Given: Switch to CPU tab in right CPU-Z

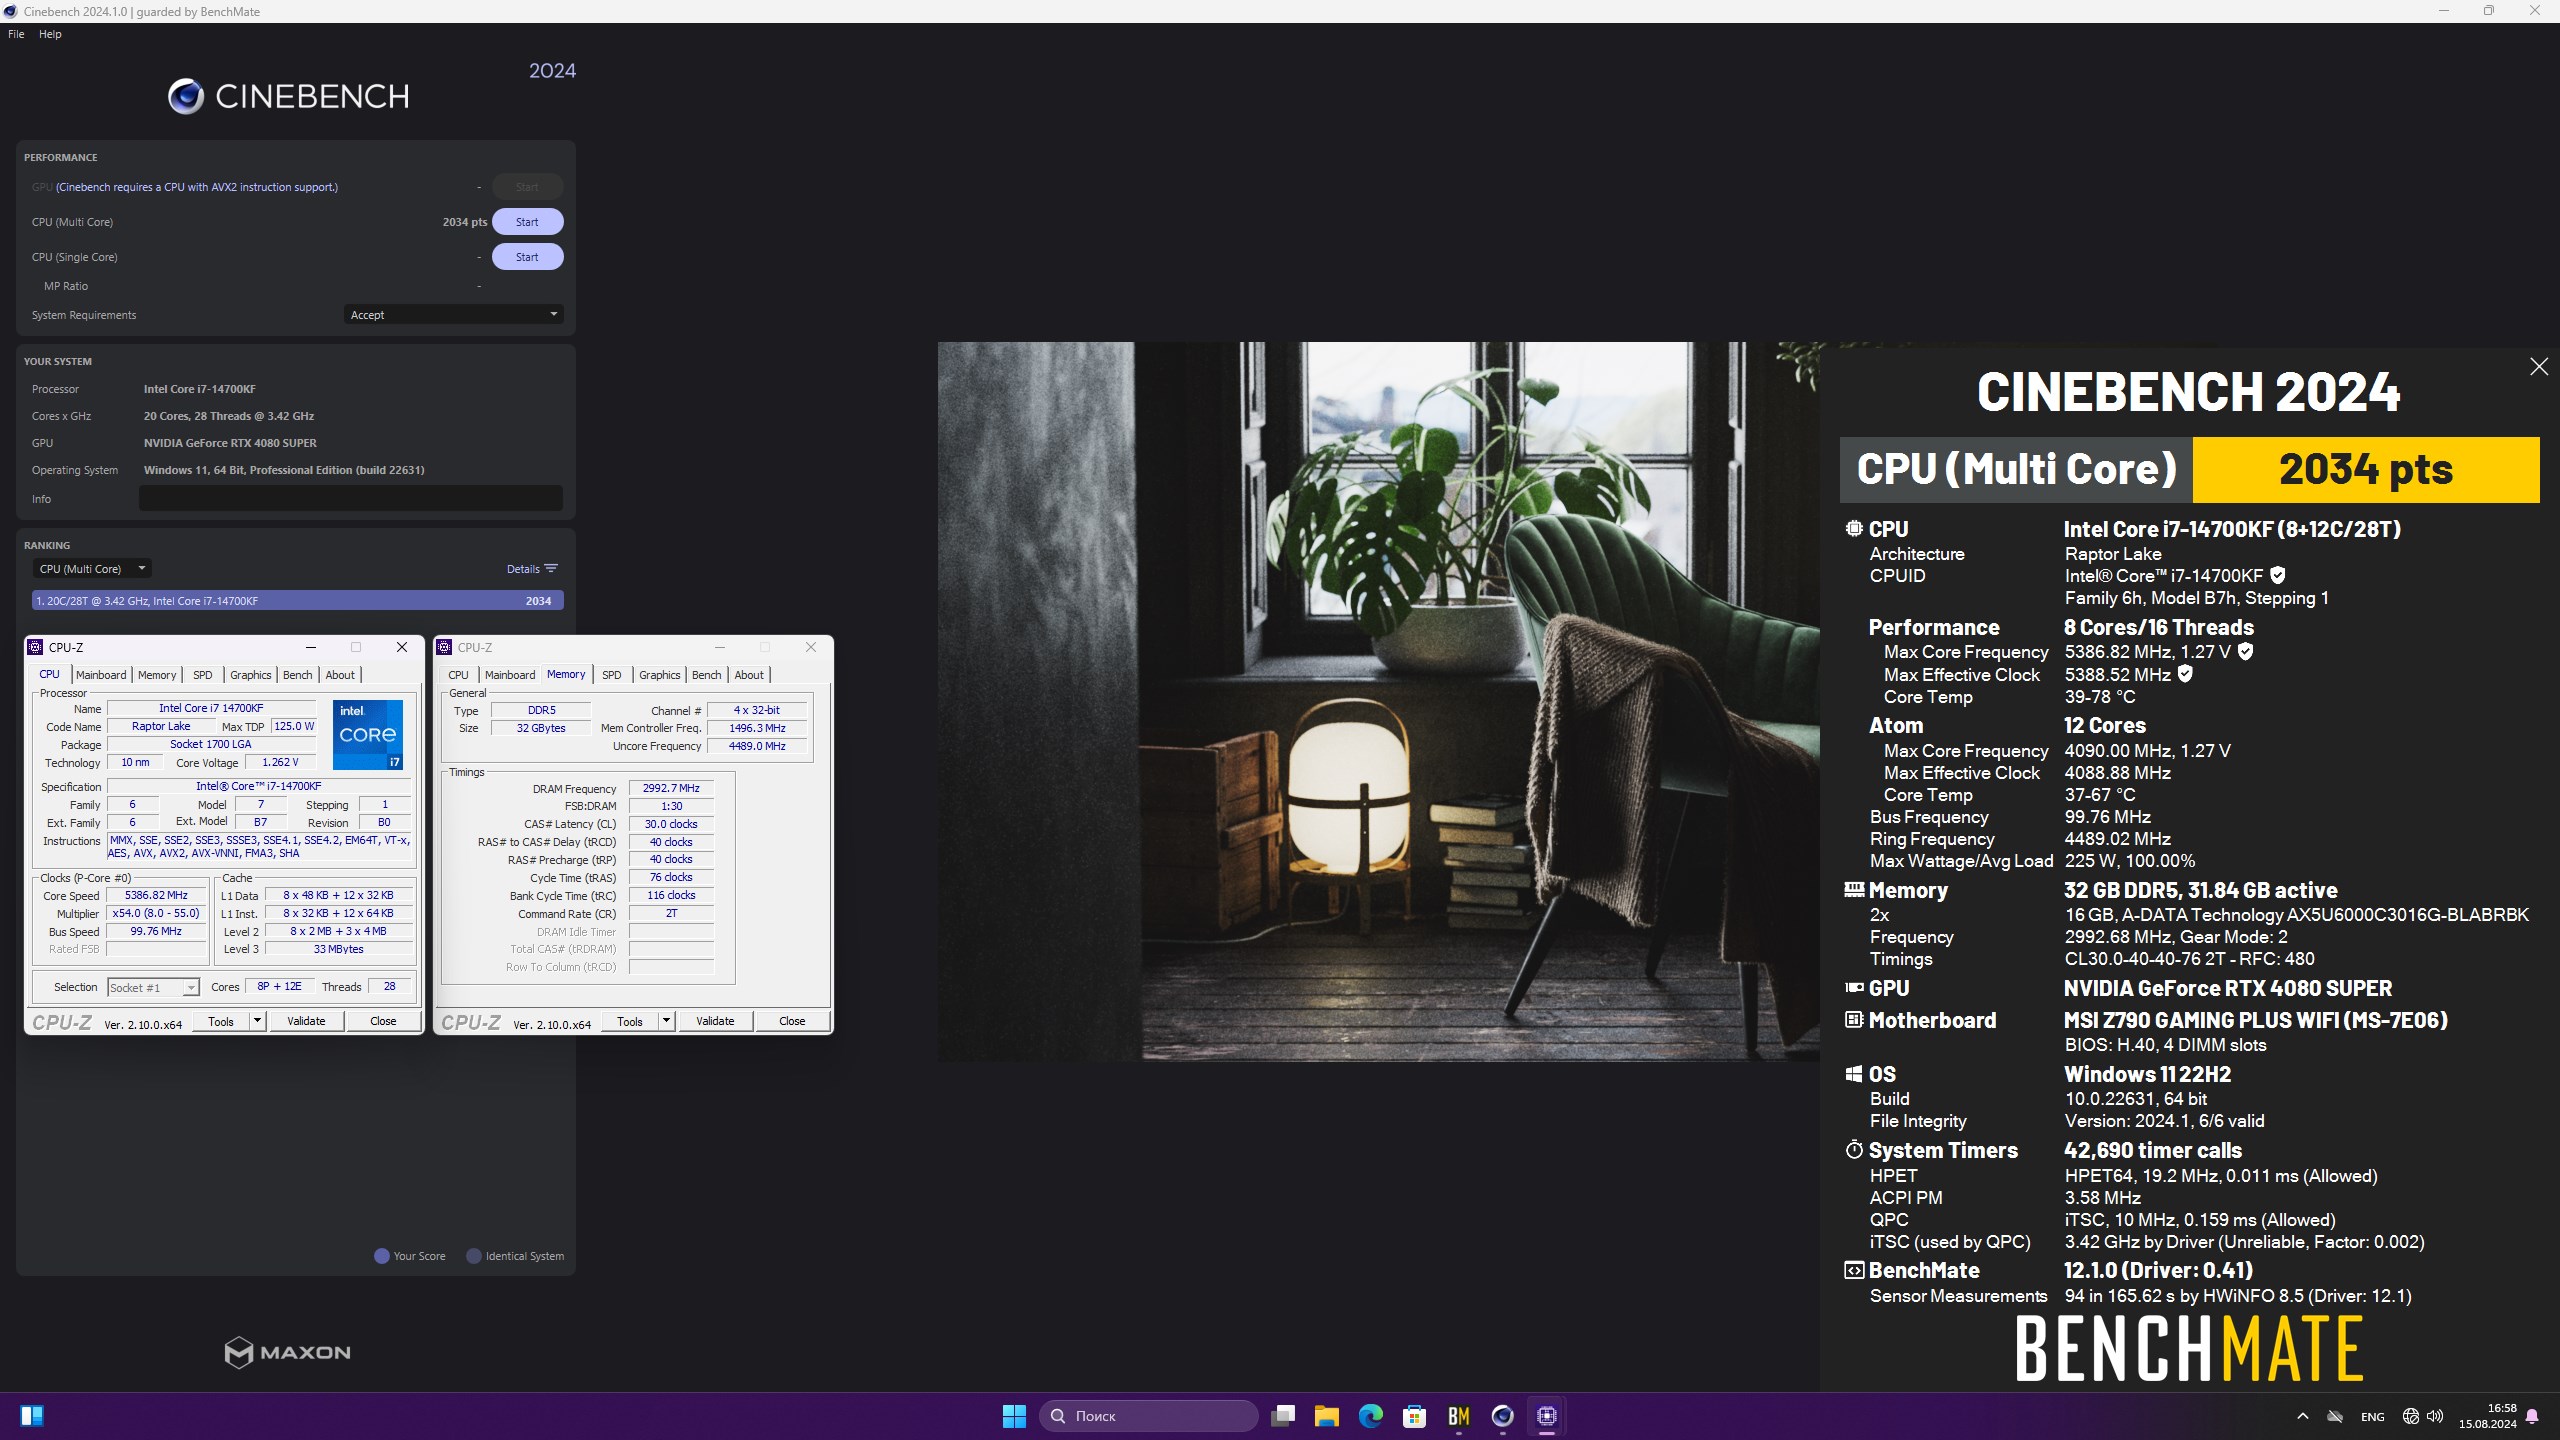Looking at the screenshot, I should [x=458, y=675].
